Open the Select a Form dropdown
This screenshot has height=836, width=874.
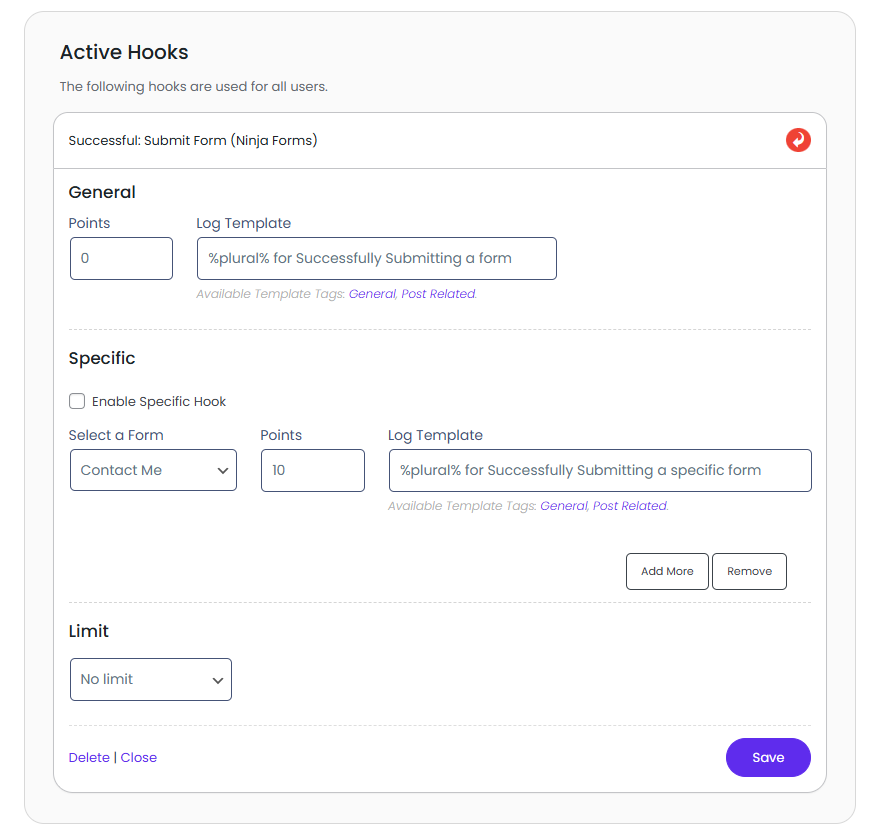(x=153, y=470)
